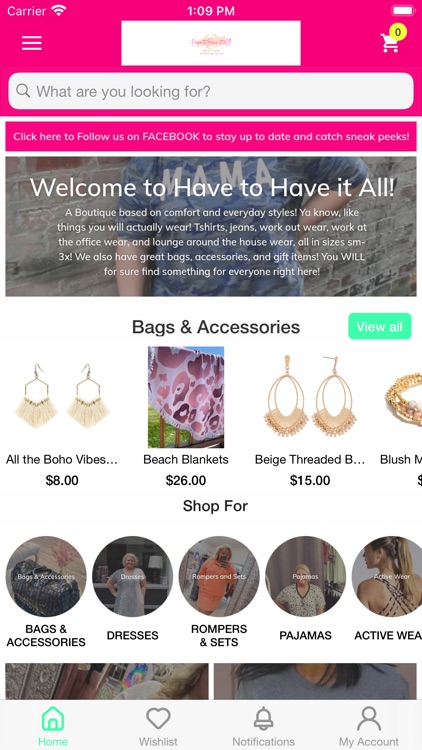The width and height of the screenshot is (422, 750).
Task: Select the Bags & Accessories category circle
Action: pos(46,576)
